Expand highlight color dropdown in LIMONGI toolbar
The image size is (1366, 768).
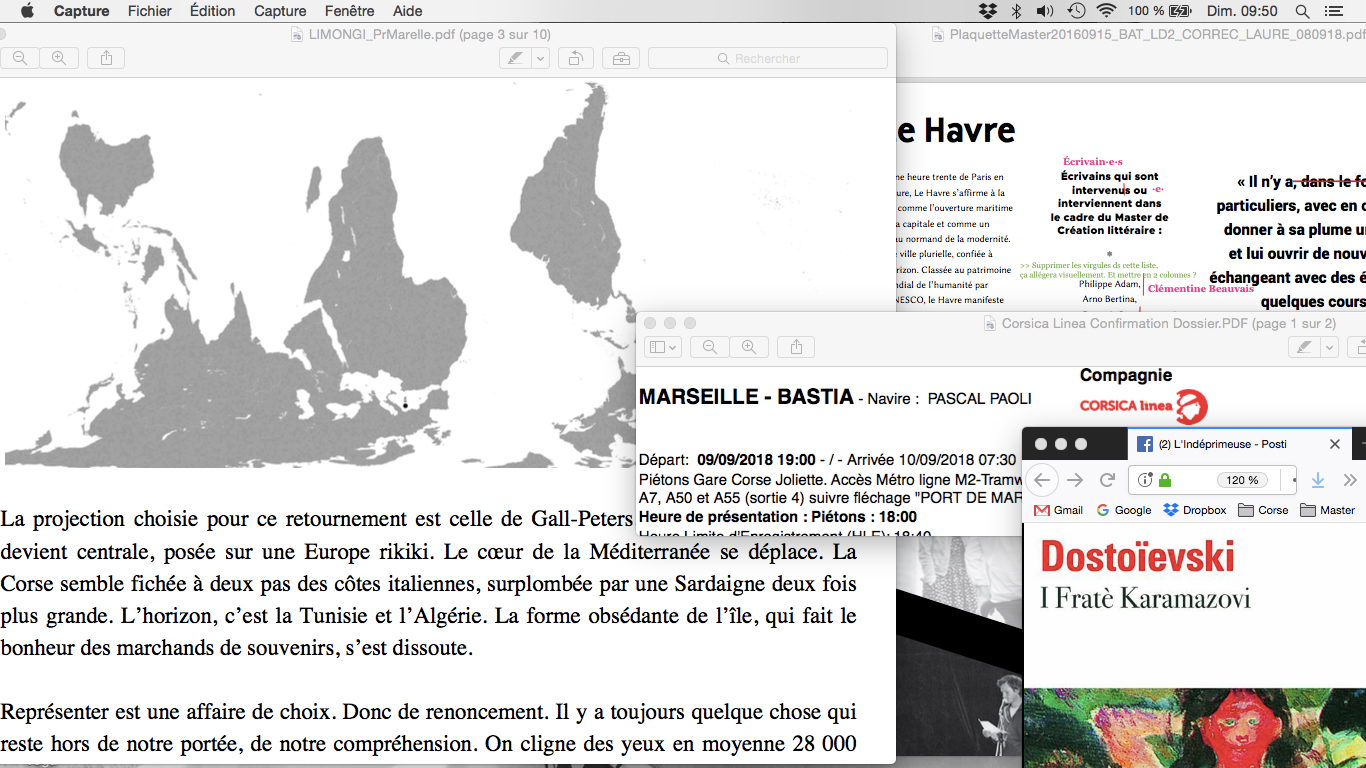click(540, 59)
